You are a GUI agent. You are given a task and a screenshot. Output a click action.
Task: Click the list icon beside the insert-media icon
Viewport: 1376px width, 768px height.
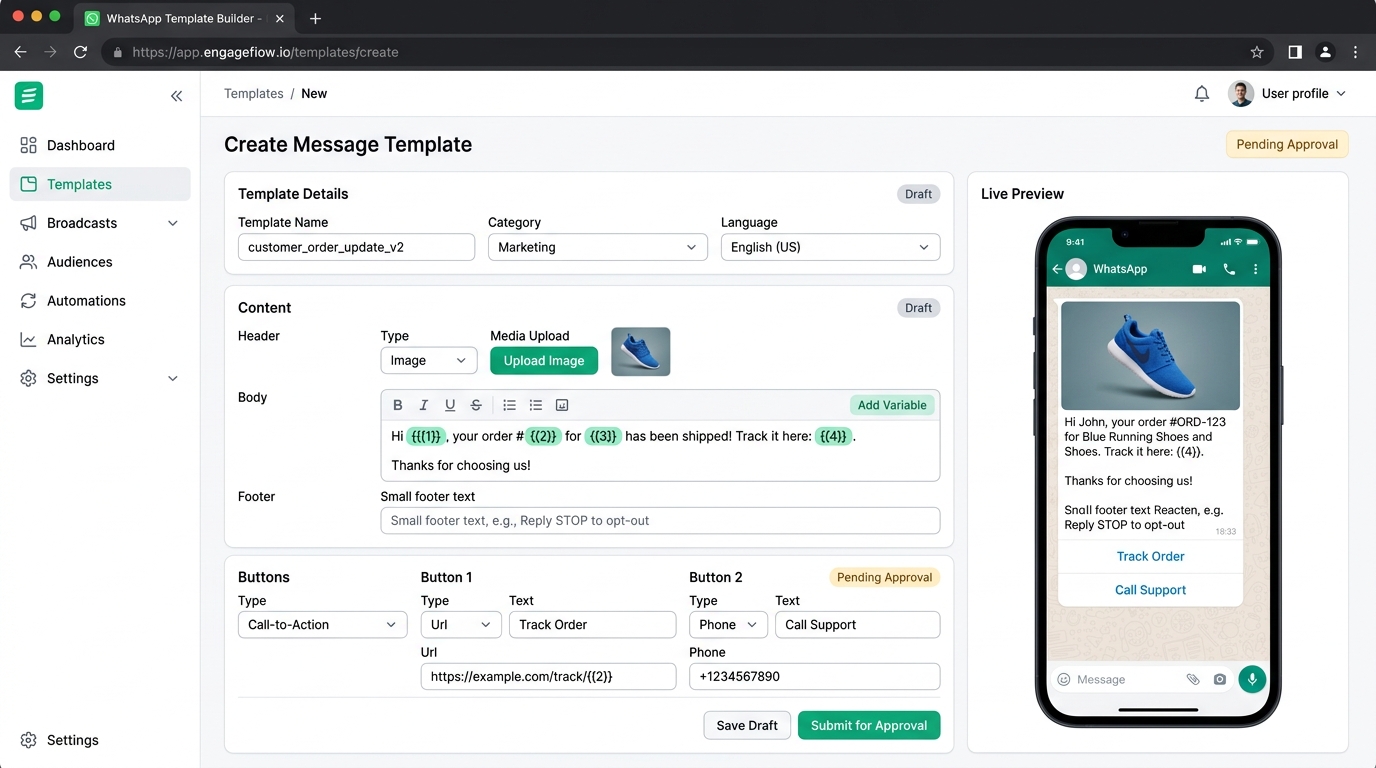(x=536, y=405)
